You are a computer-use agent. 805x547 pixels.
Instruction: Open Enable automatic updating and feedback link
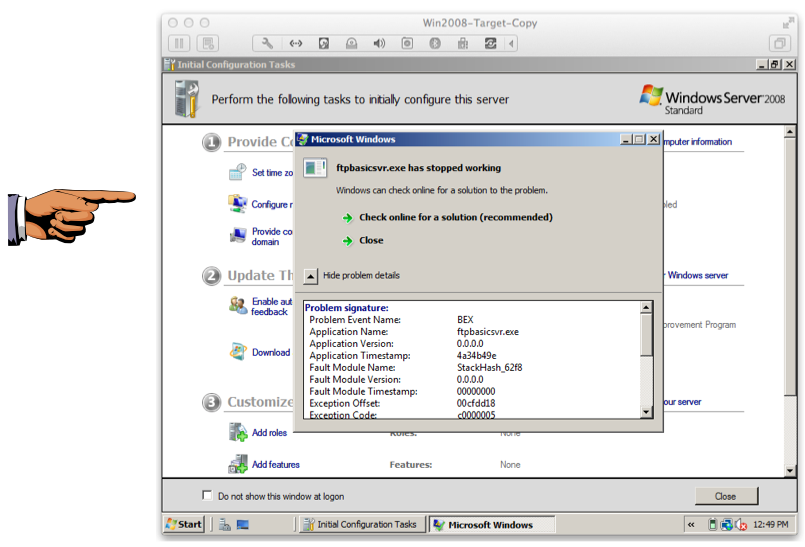point(272,307)
